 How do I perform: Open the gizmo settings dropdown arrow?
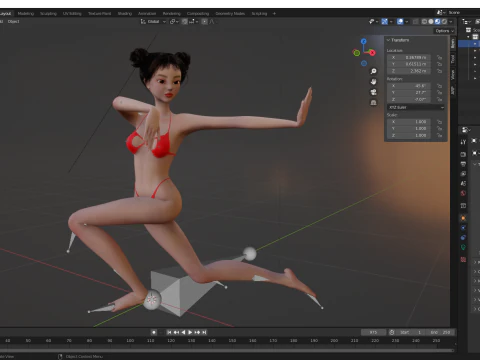click(391, 22)
